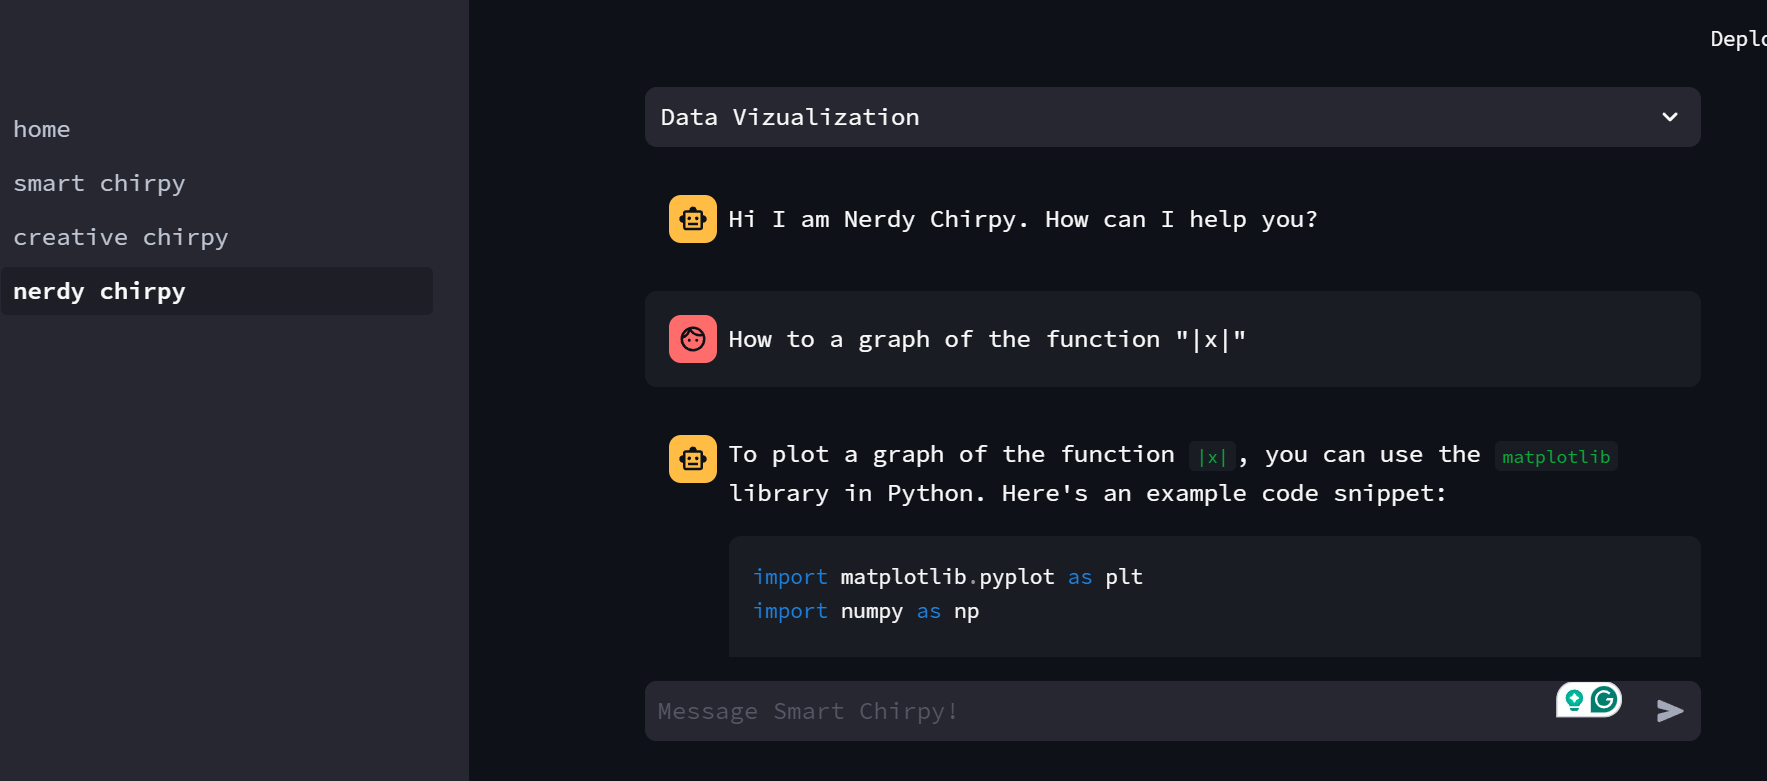
Task: Click the send message arrow icon
Action: tap(1669, 711)
